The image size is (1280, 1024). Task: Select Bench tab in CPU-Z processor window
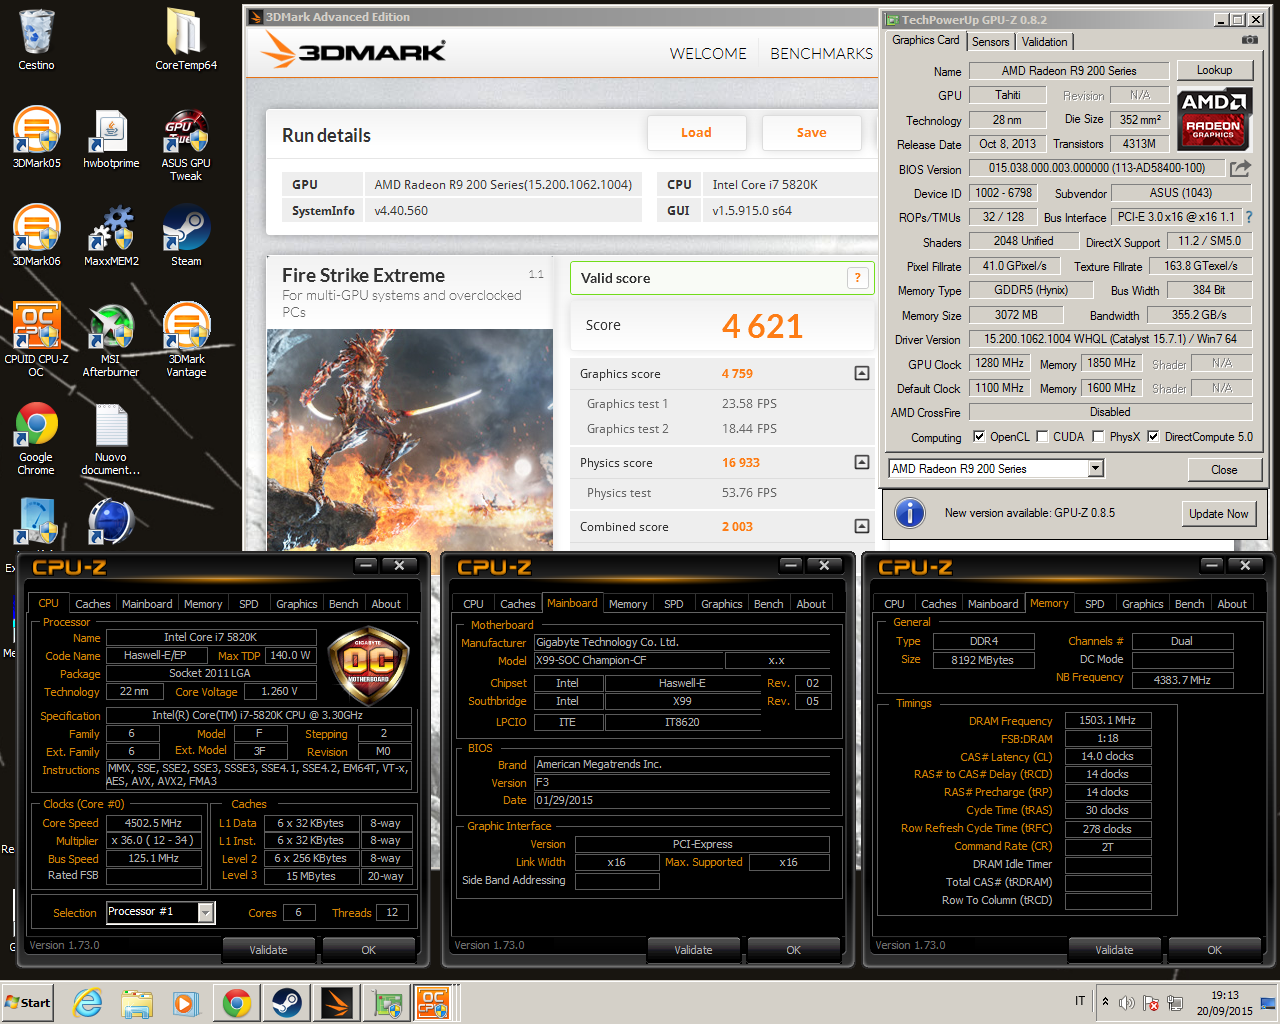(x=343, y=604)
